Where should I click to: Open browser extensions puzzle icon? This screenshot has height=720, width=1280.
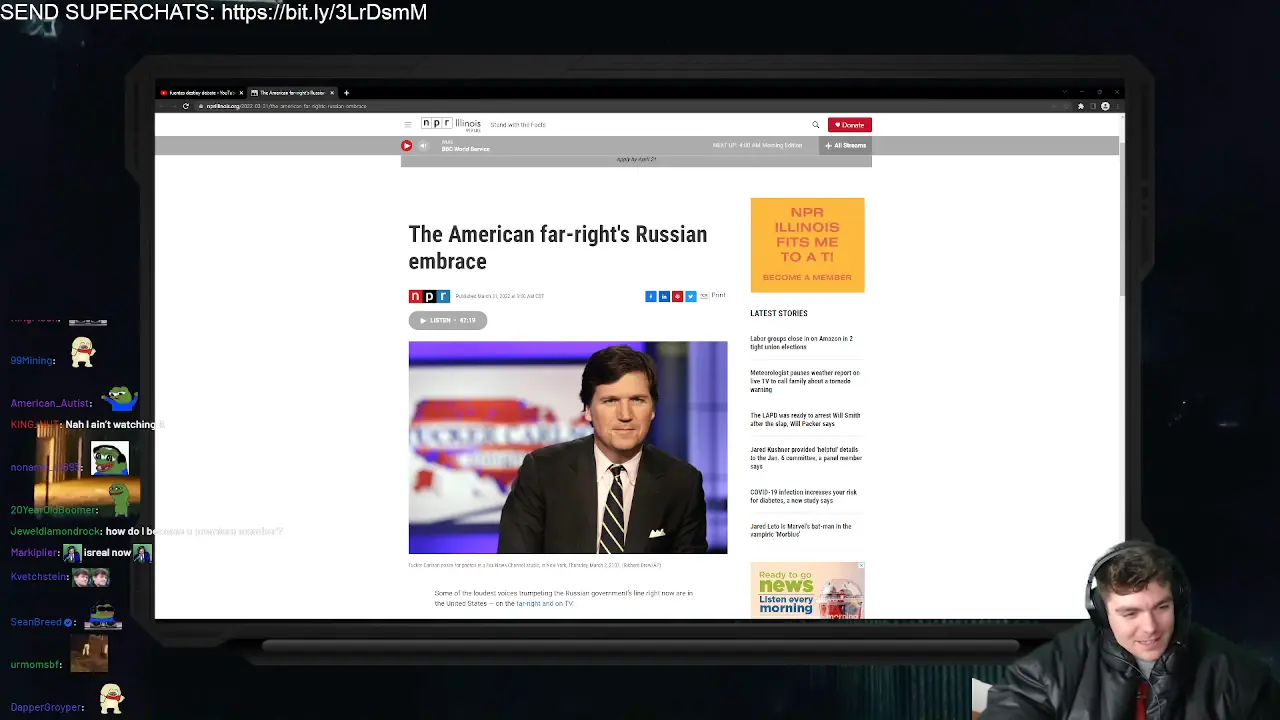click(x=1080, y=106)
